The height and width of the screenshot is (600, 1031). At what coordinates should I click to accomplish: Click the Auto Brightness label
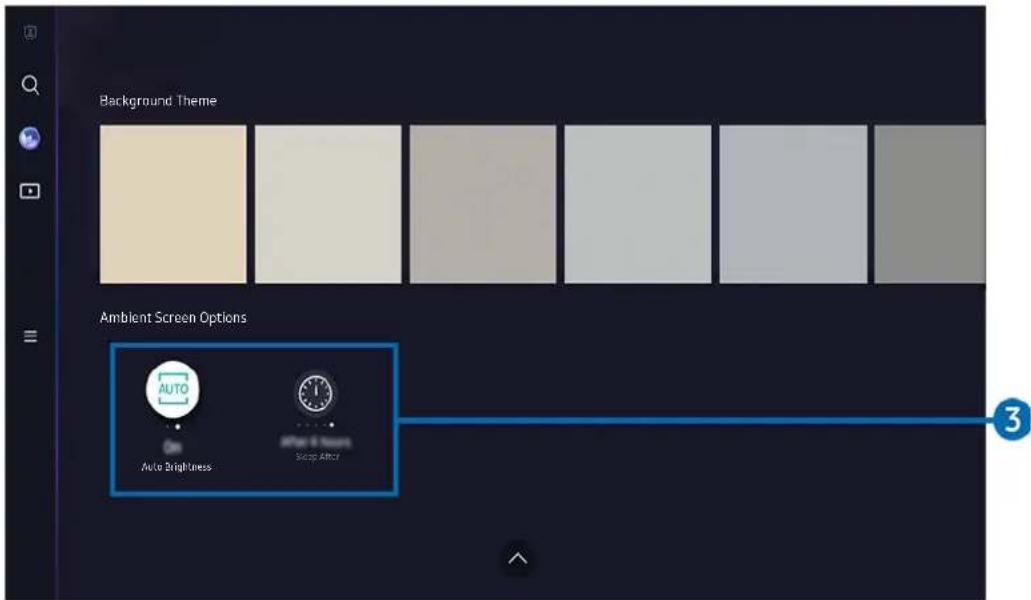pos(176,467)
